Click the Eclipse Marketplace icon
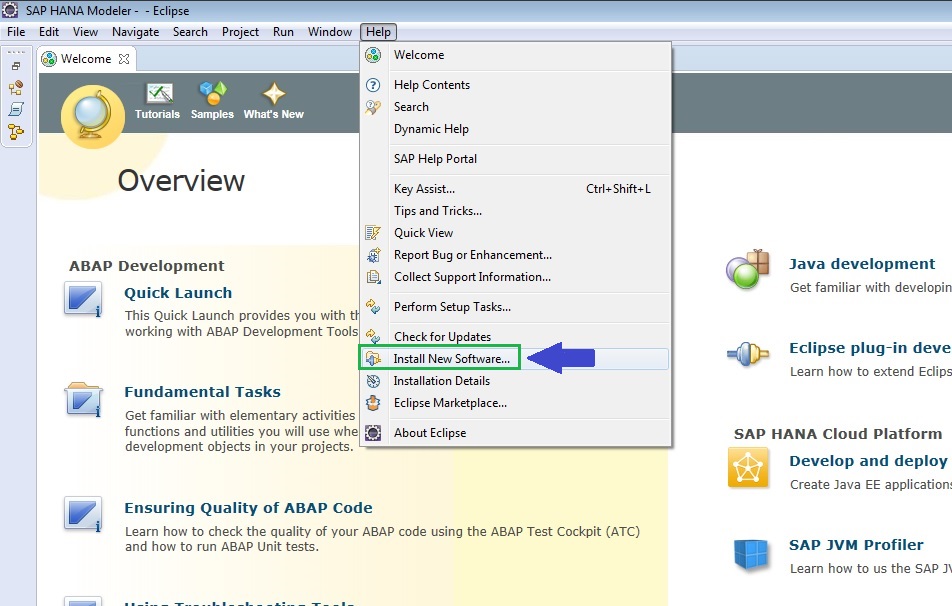 click(373, 403)
